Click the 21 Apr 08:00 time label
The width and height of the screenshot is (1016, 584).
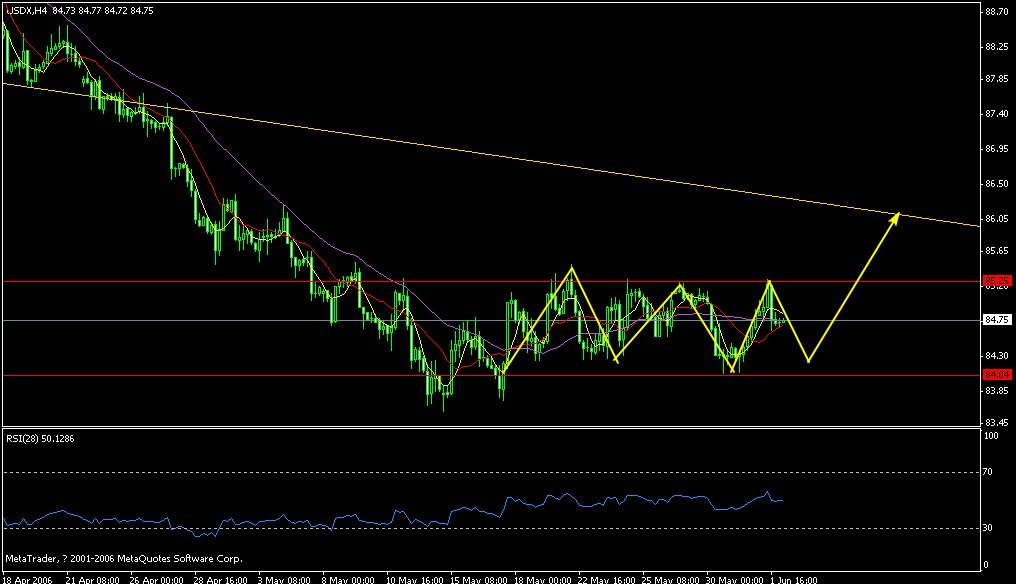tap(93, 579)
